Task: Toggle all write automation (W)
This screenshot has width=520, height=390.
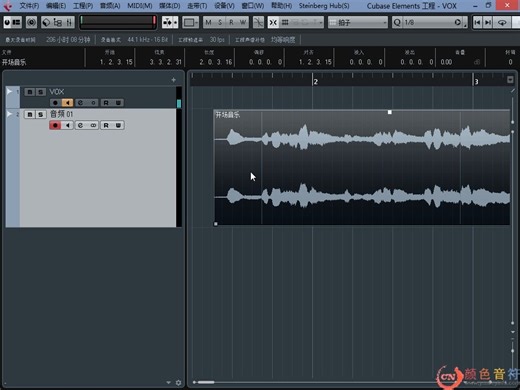Action: coord(243,22)
